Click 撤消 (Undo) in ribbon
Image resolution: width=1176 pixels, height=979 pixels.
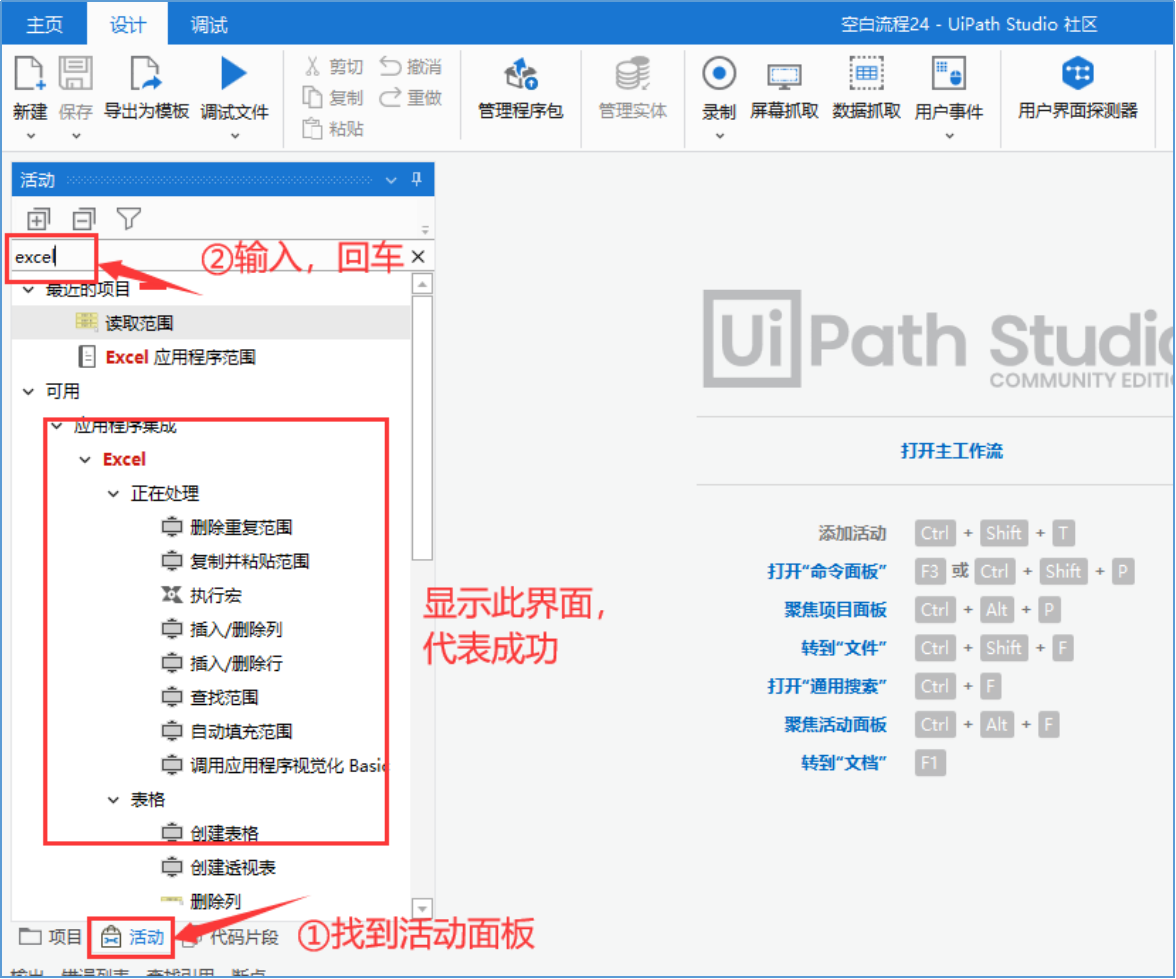tap(410, 67)
